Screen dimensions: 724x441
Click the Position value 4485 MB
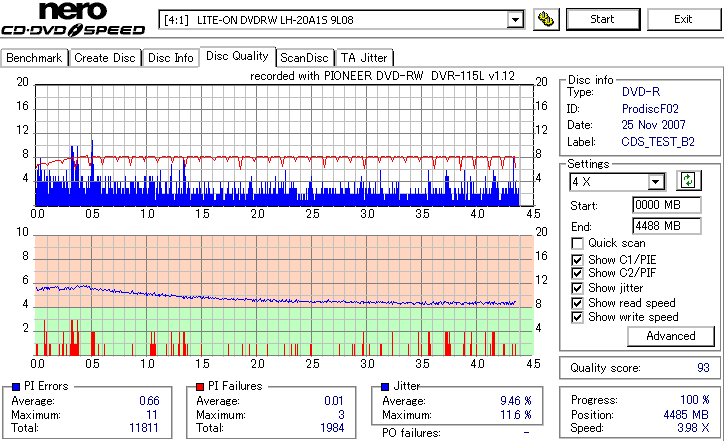pyautogui.click(x=686, y=415)
